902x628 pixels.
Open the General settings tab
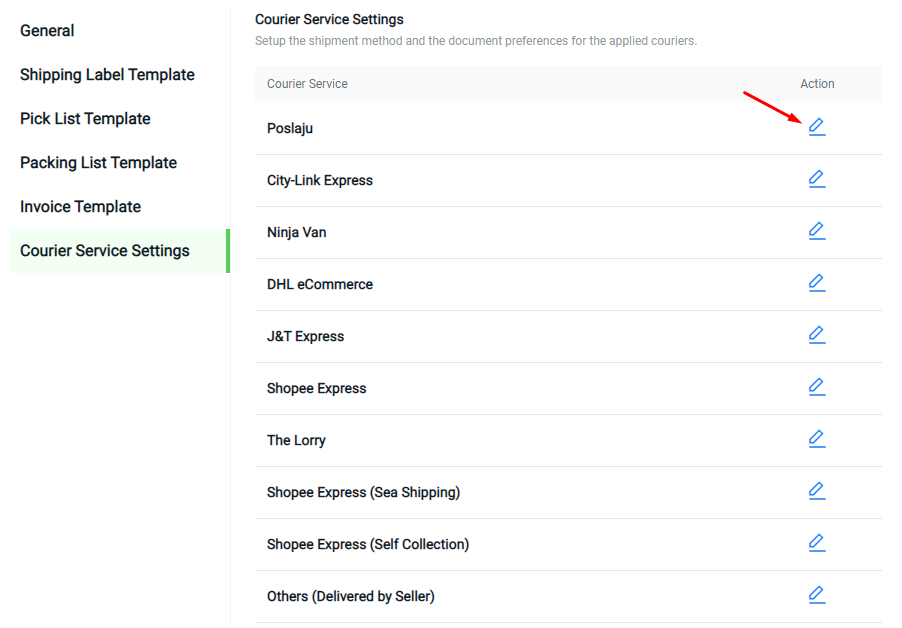47,30
